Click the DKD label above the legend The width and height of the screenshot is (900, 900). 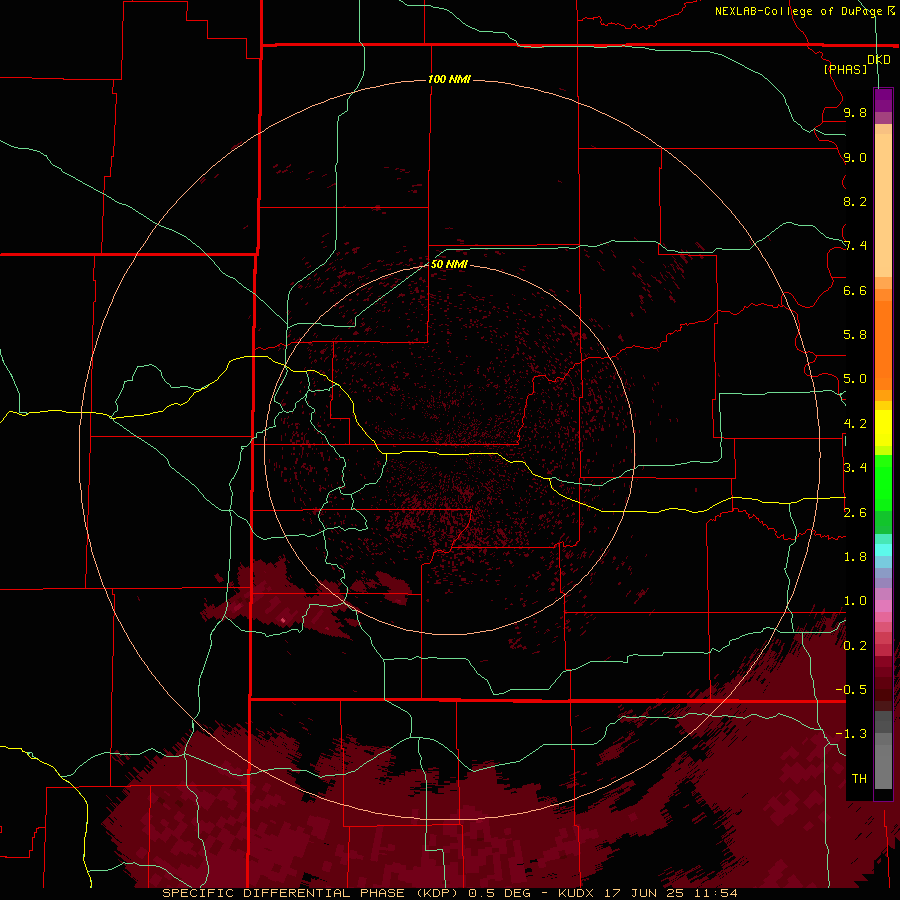coord(879,60)
